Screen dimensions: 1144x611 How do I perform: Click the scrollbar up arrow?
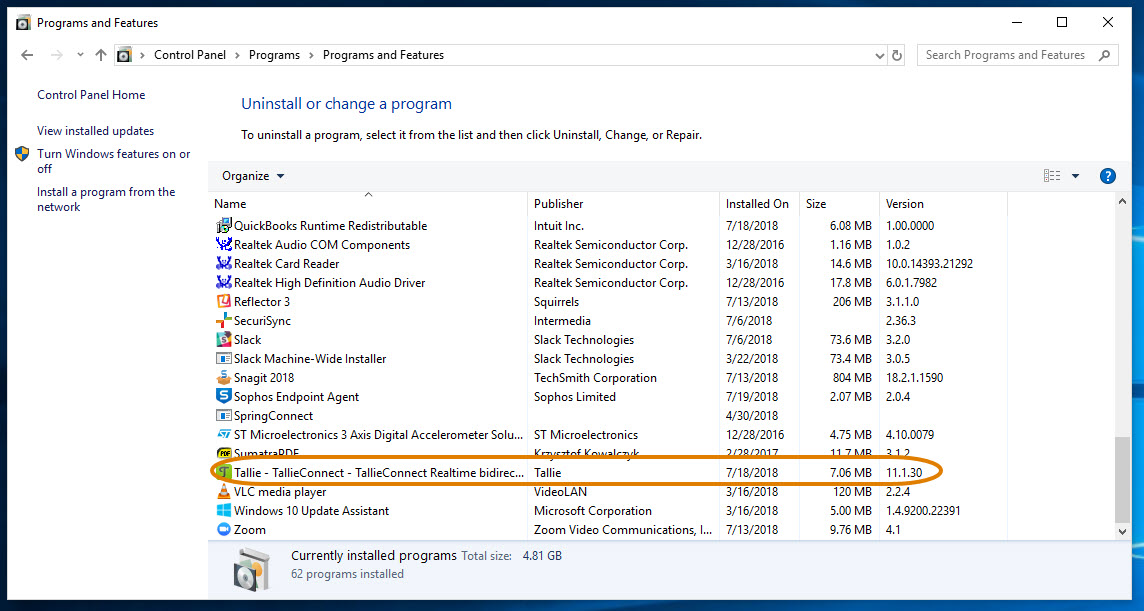1123,201
